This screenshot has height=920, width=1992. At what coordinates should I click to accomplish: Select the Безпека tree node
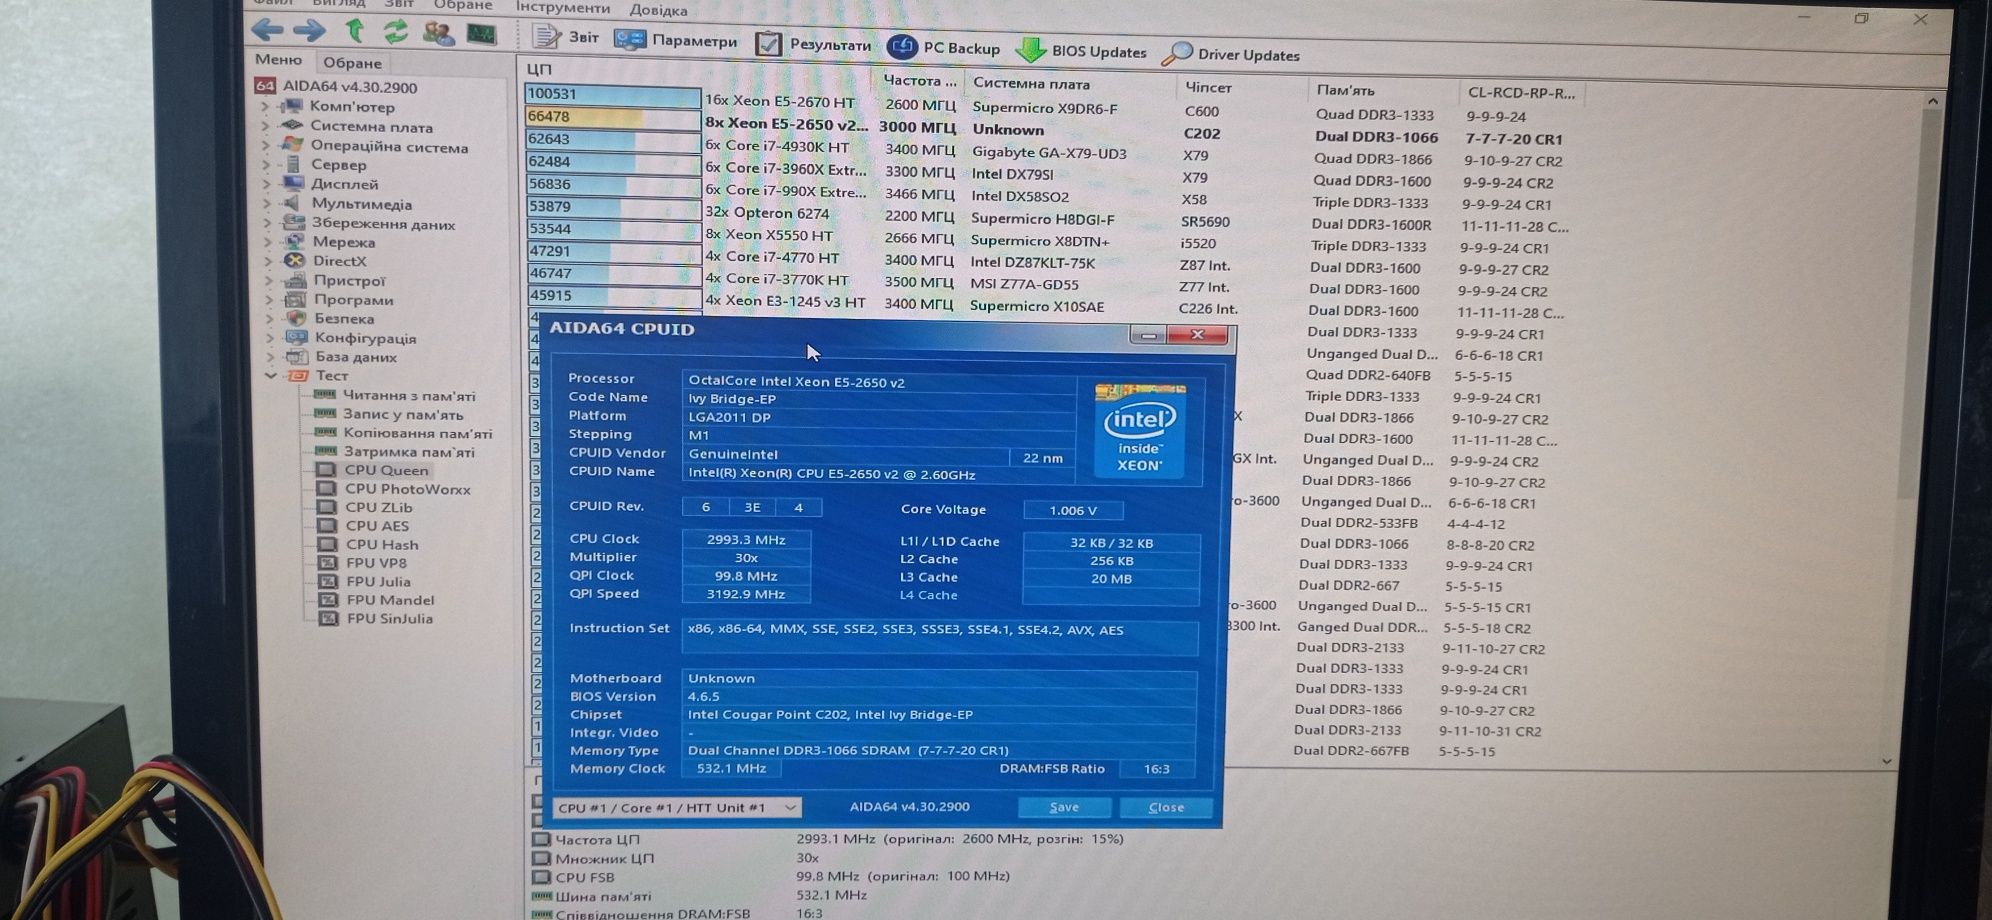[x=344, y=319]
